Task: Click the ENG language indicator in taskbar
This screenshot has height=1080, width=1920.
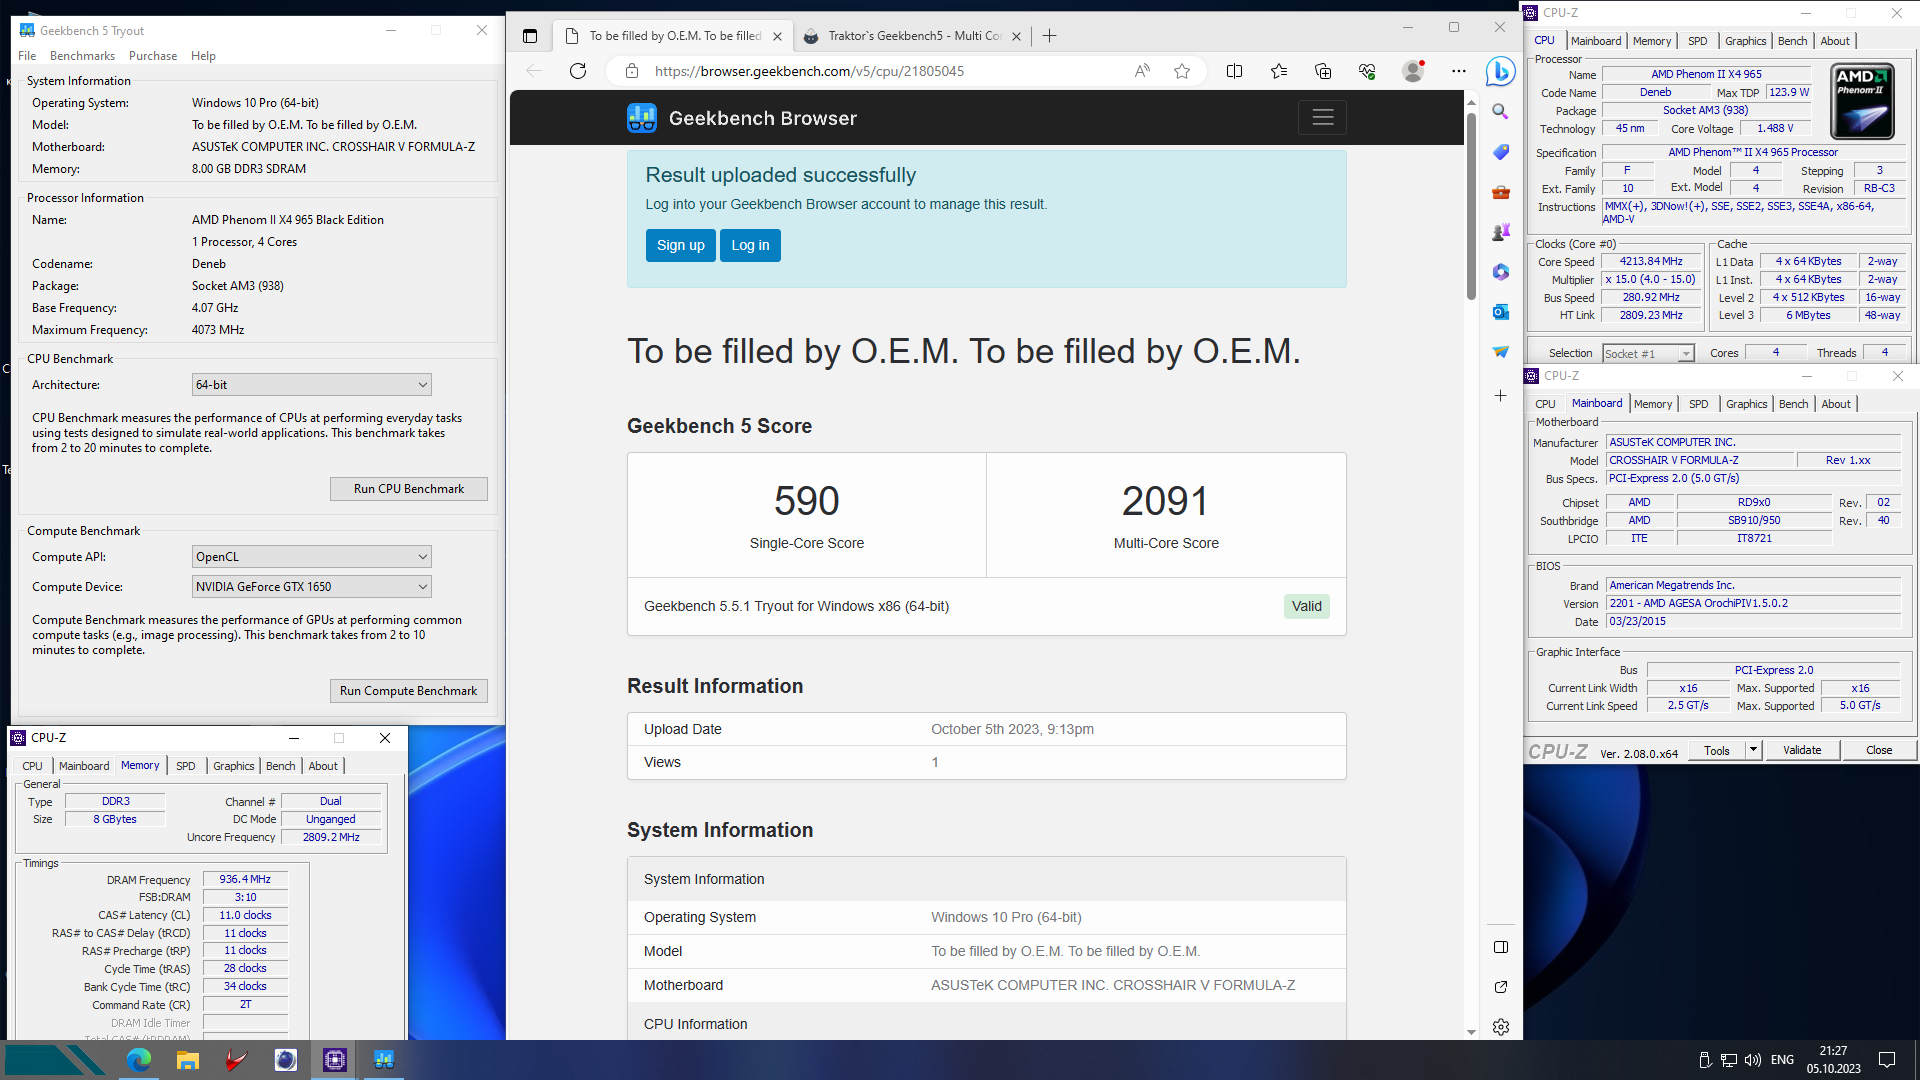Action: [x=1782, y=1060]
